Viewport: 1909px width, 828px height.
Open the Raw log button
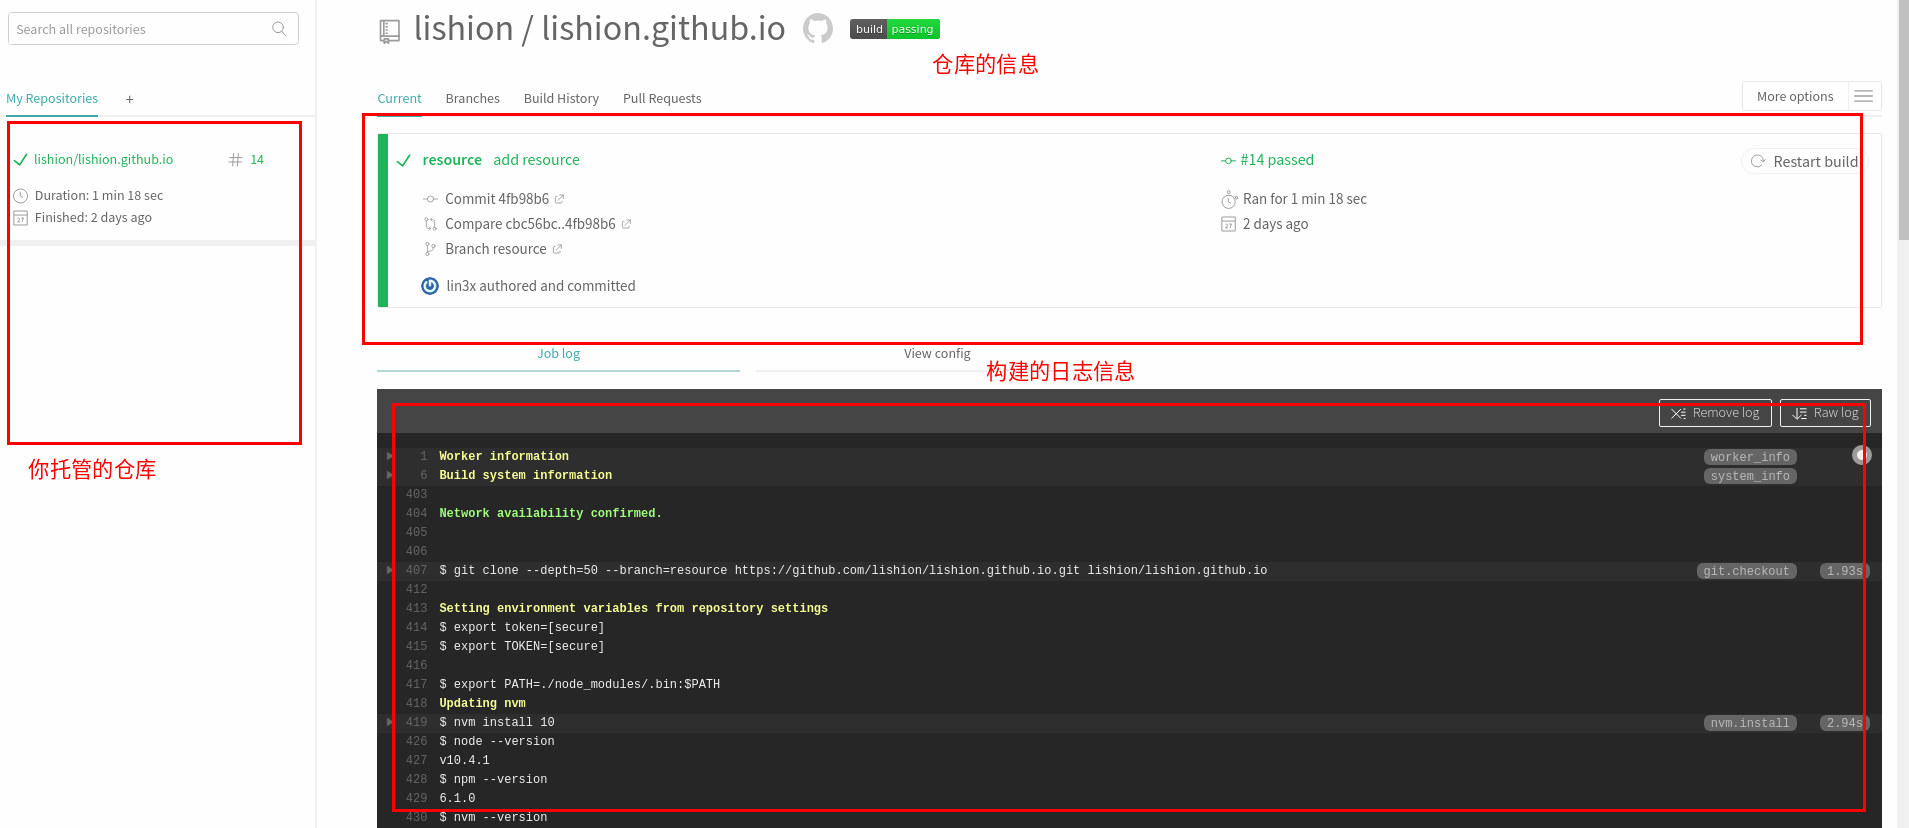[1825, 413]
